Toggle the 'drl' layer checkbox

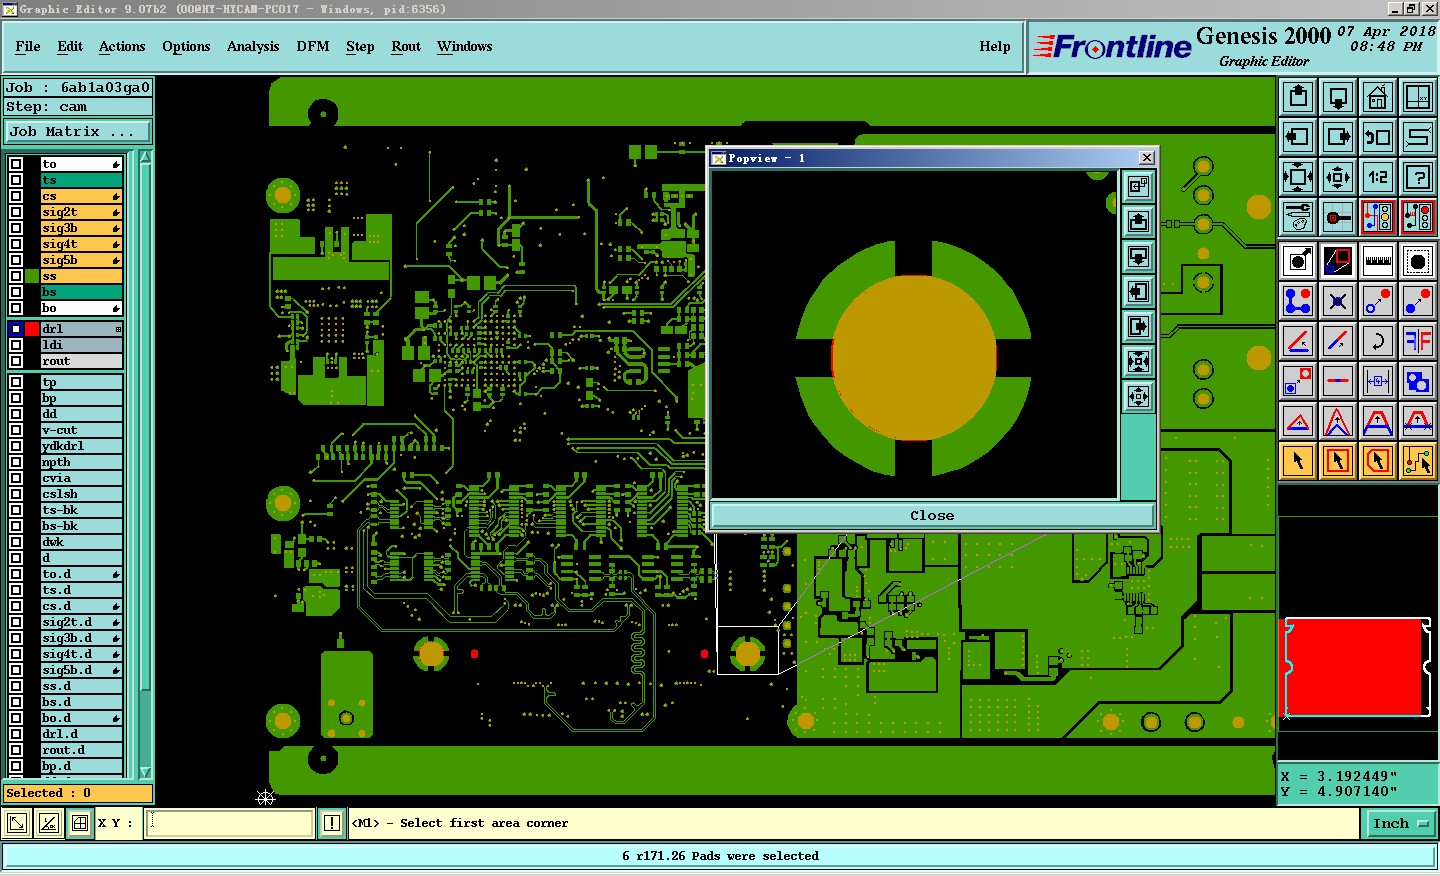click(16, 329)
